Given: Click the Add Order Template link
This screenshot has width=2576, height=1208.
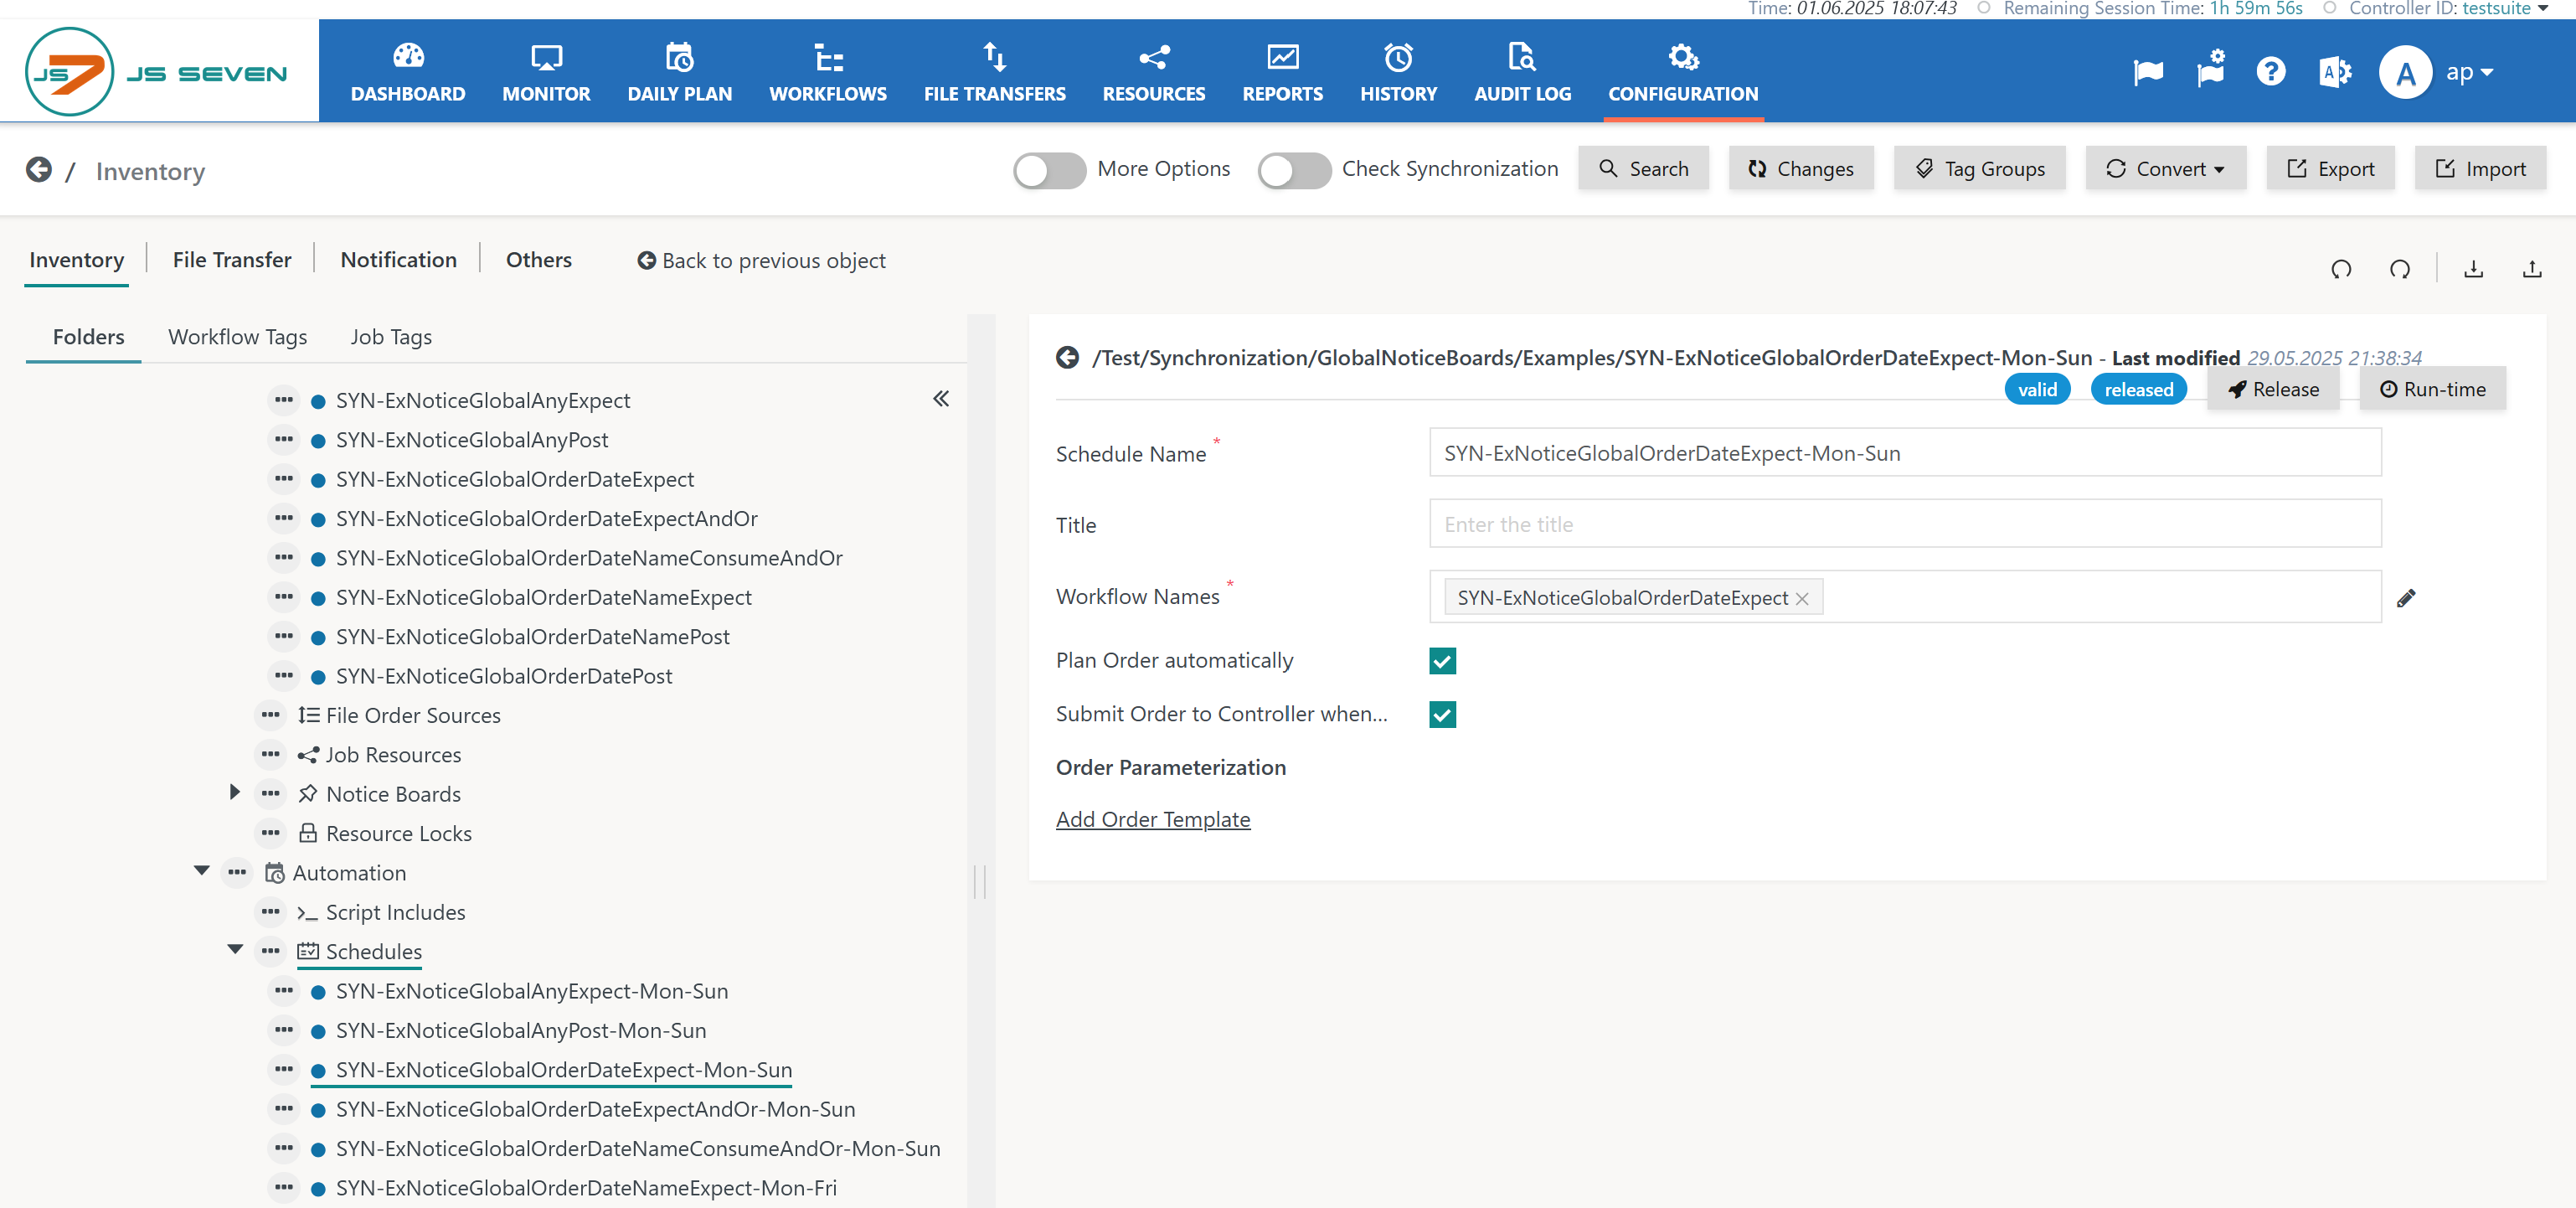Looking at the screenshot, I should 1152,820.
